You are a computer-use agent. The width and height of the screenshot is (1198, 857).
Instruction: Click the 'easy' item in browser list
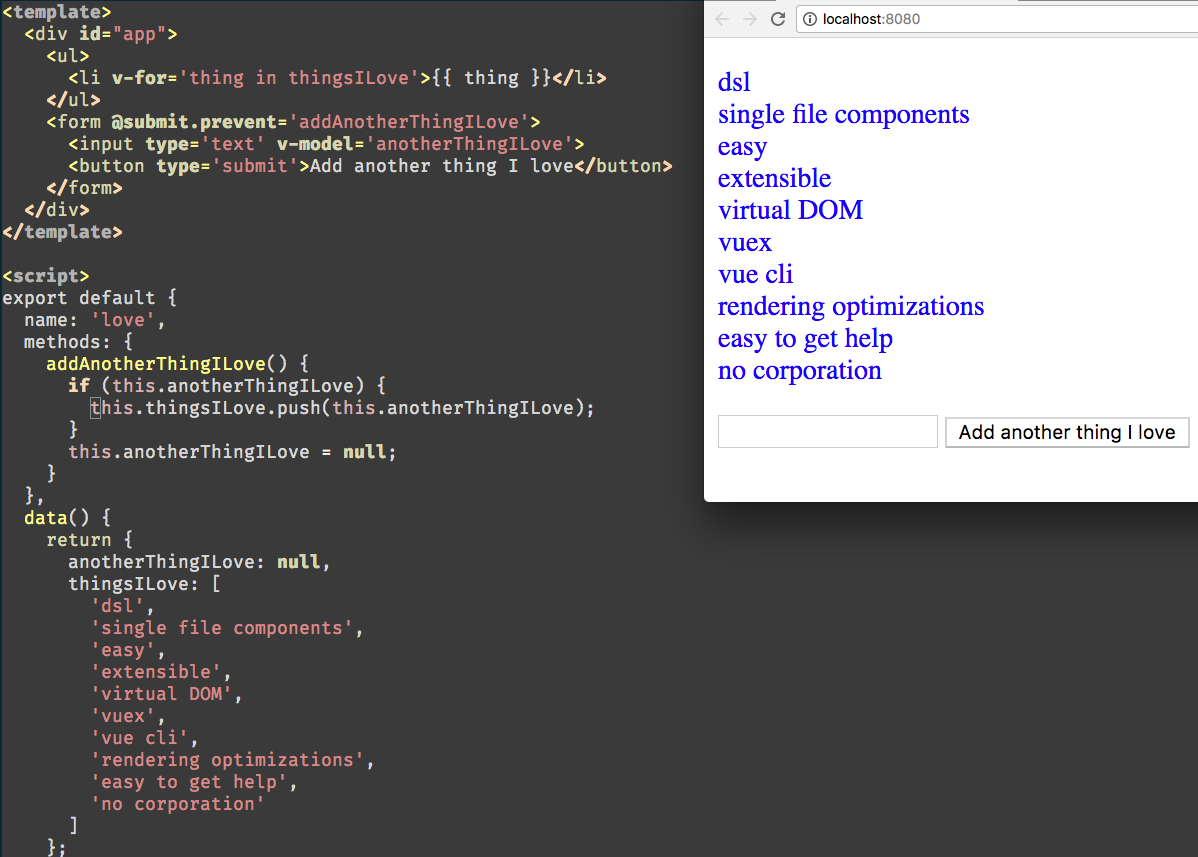742,146
